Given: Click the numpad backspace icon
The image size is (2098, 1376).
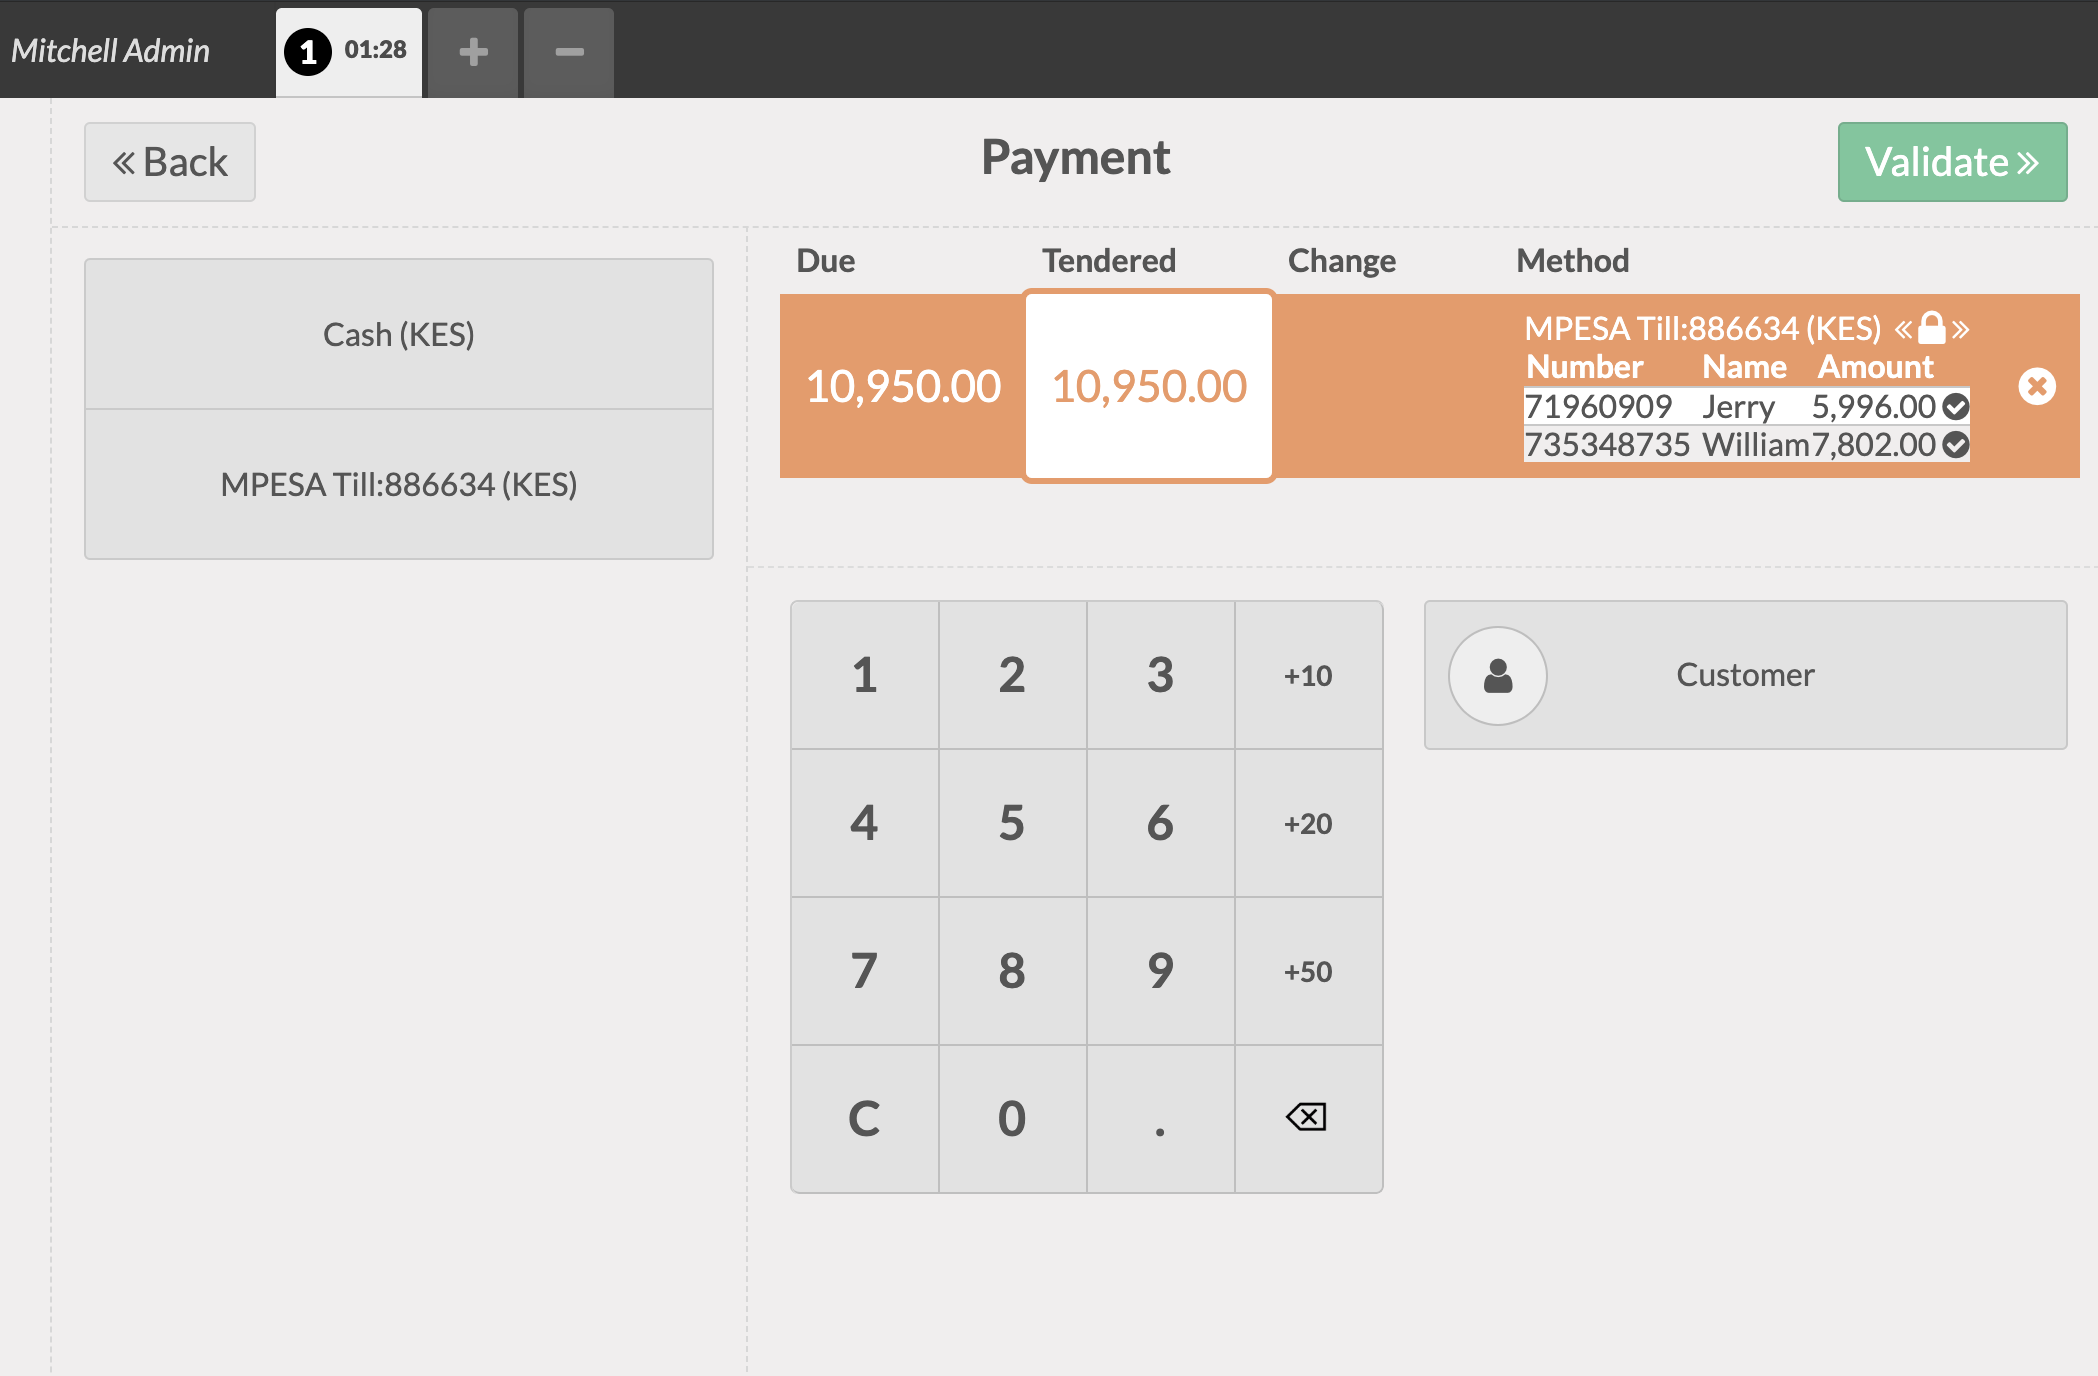Looking at the screenshot, I should [1307, 1117].
